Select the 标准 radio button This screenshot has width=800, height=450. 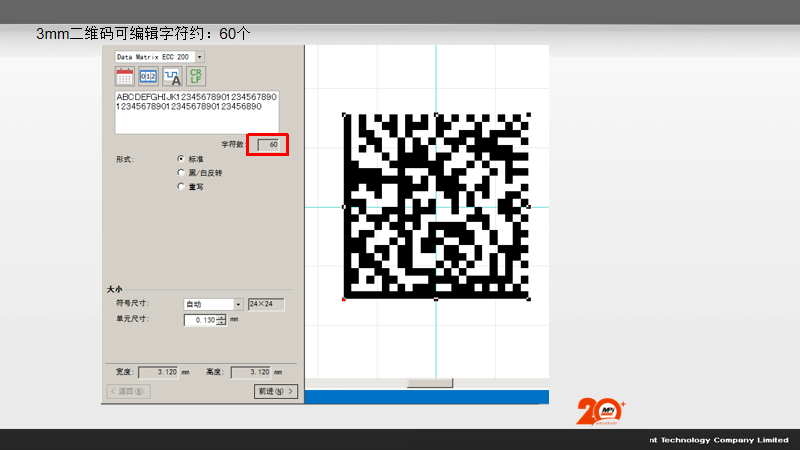(x=180, y=159)
